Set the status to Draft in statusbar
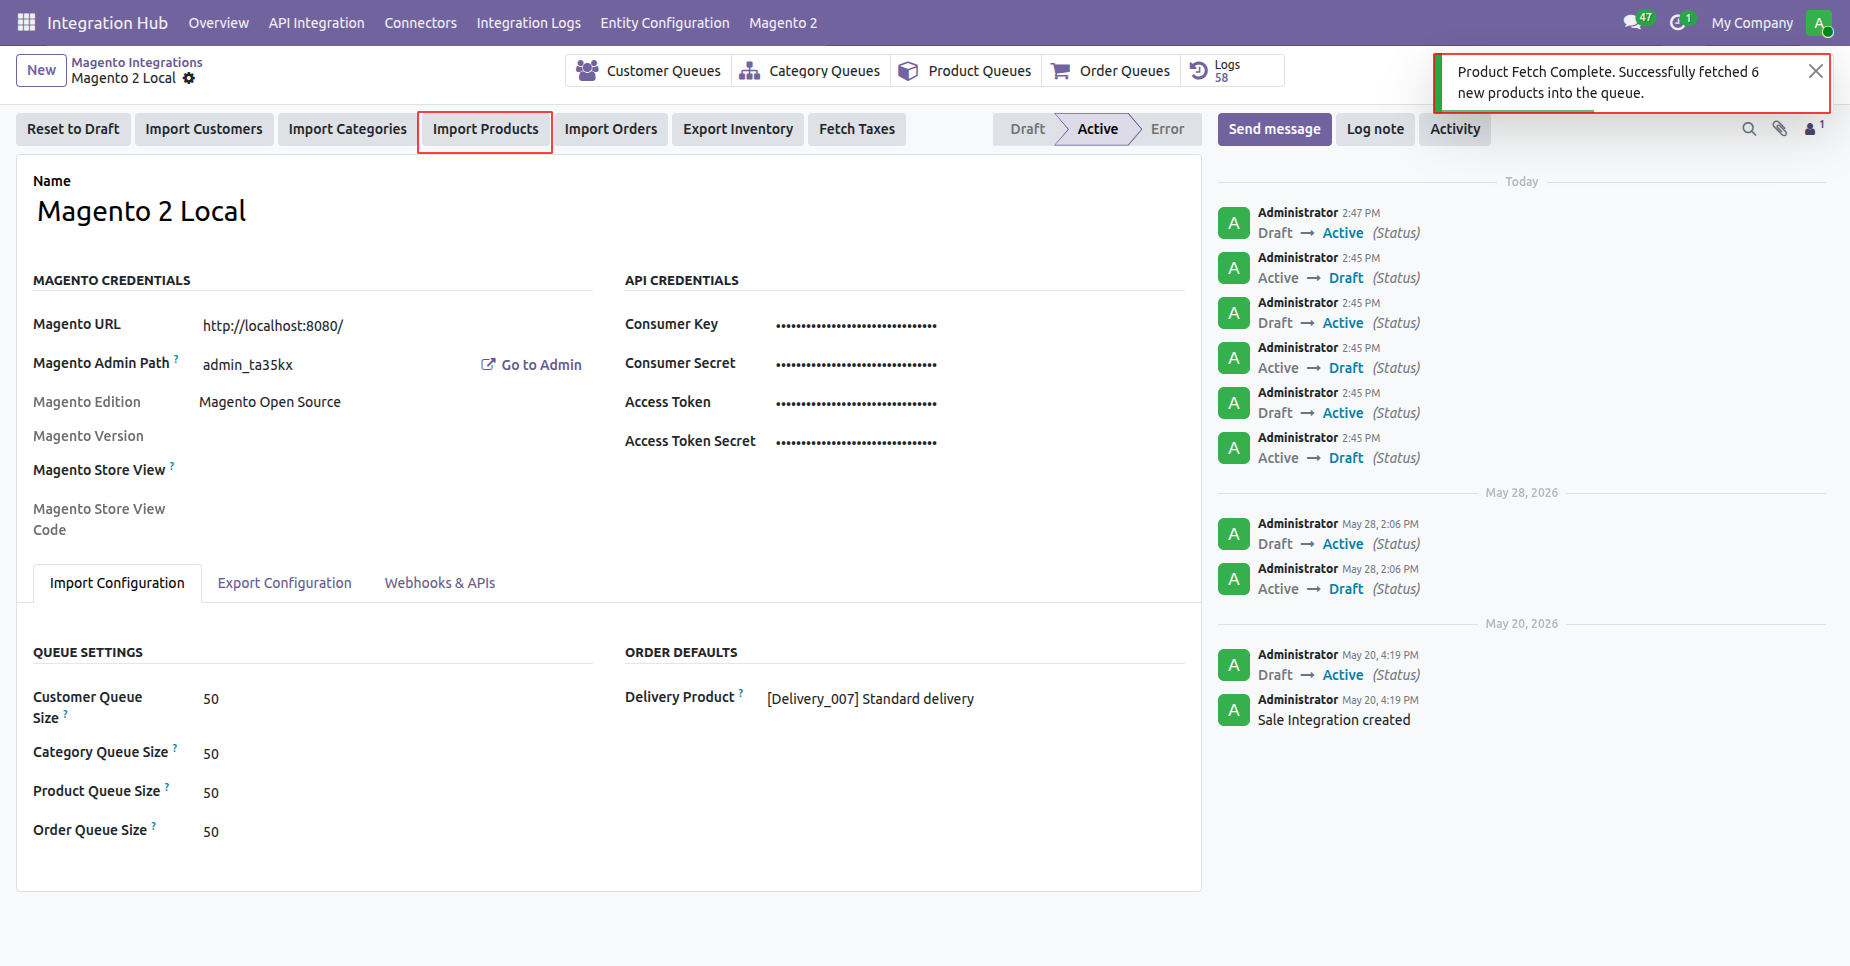The width and height of the screenshot is (1850, 966). click(1027, 129)
